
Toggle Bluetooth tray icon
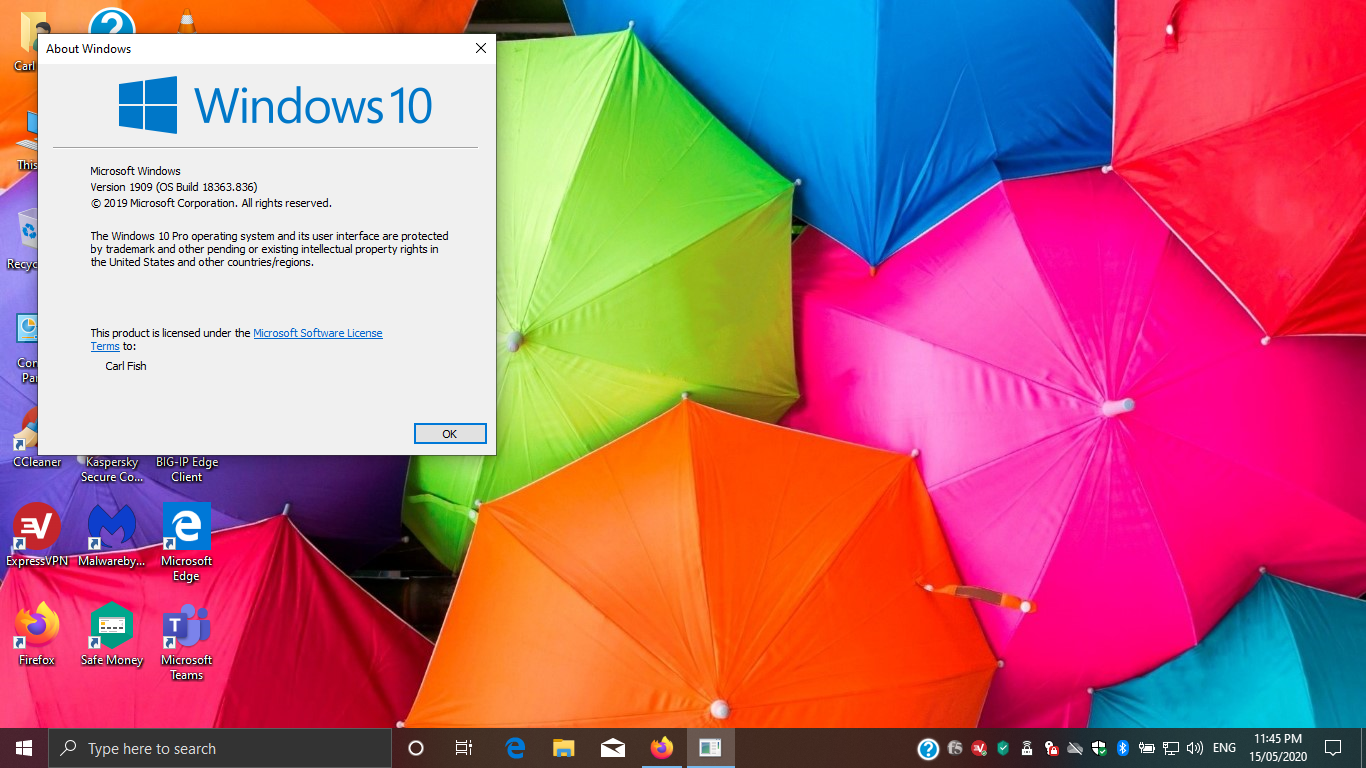click(1122, 748)
